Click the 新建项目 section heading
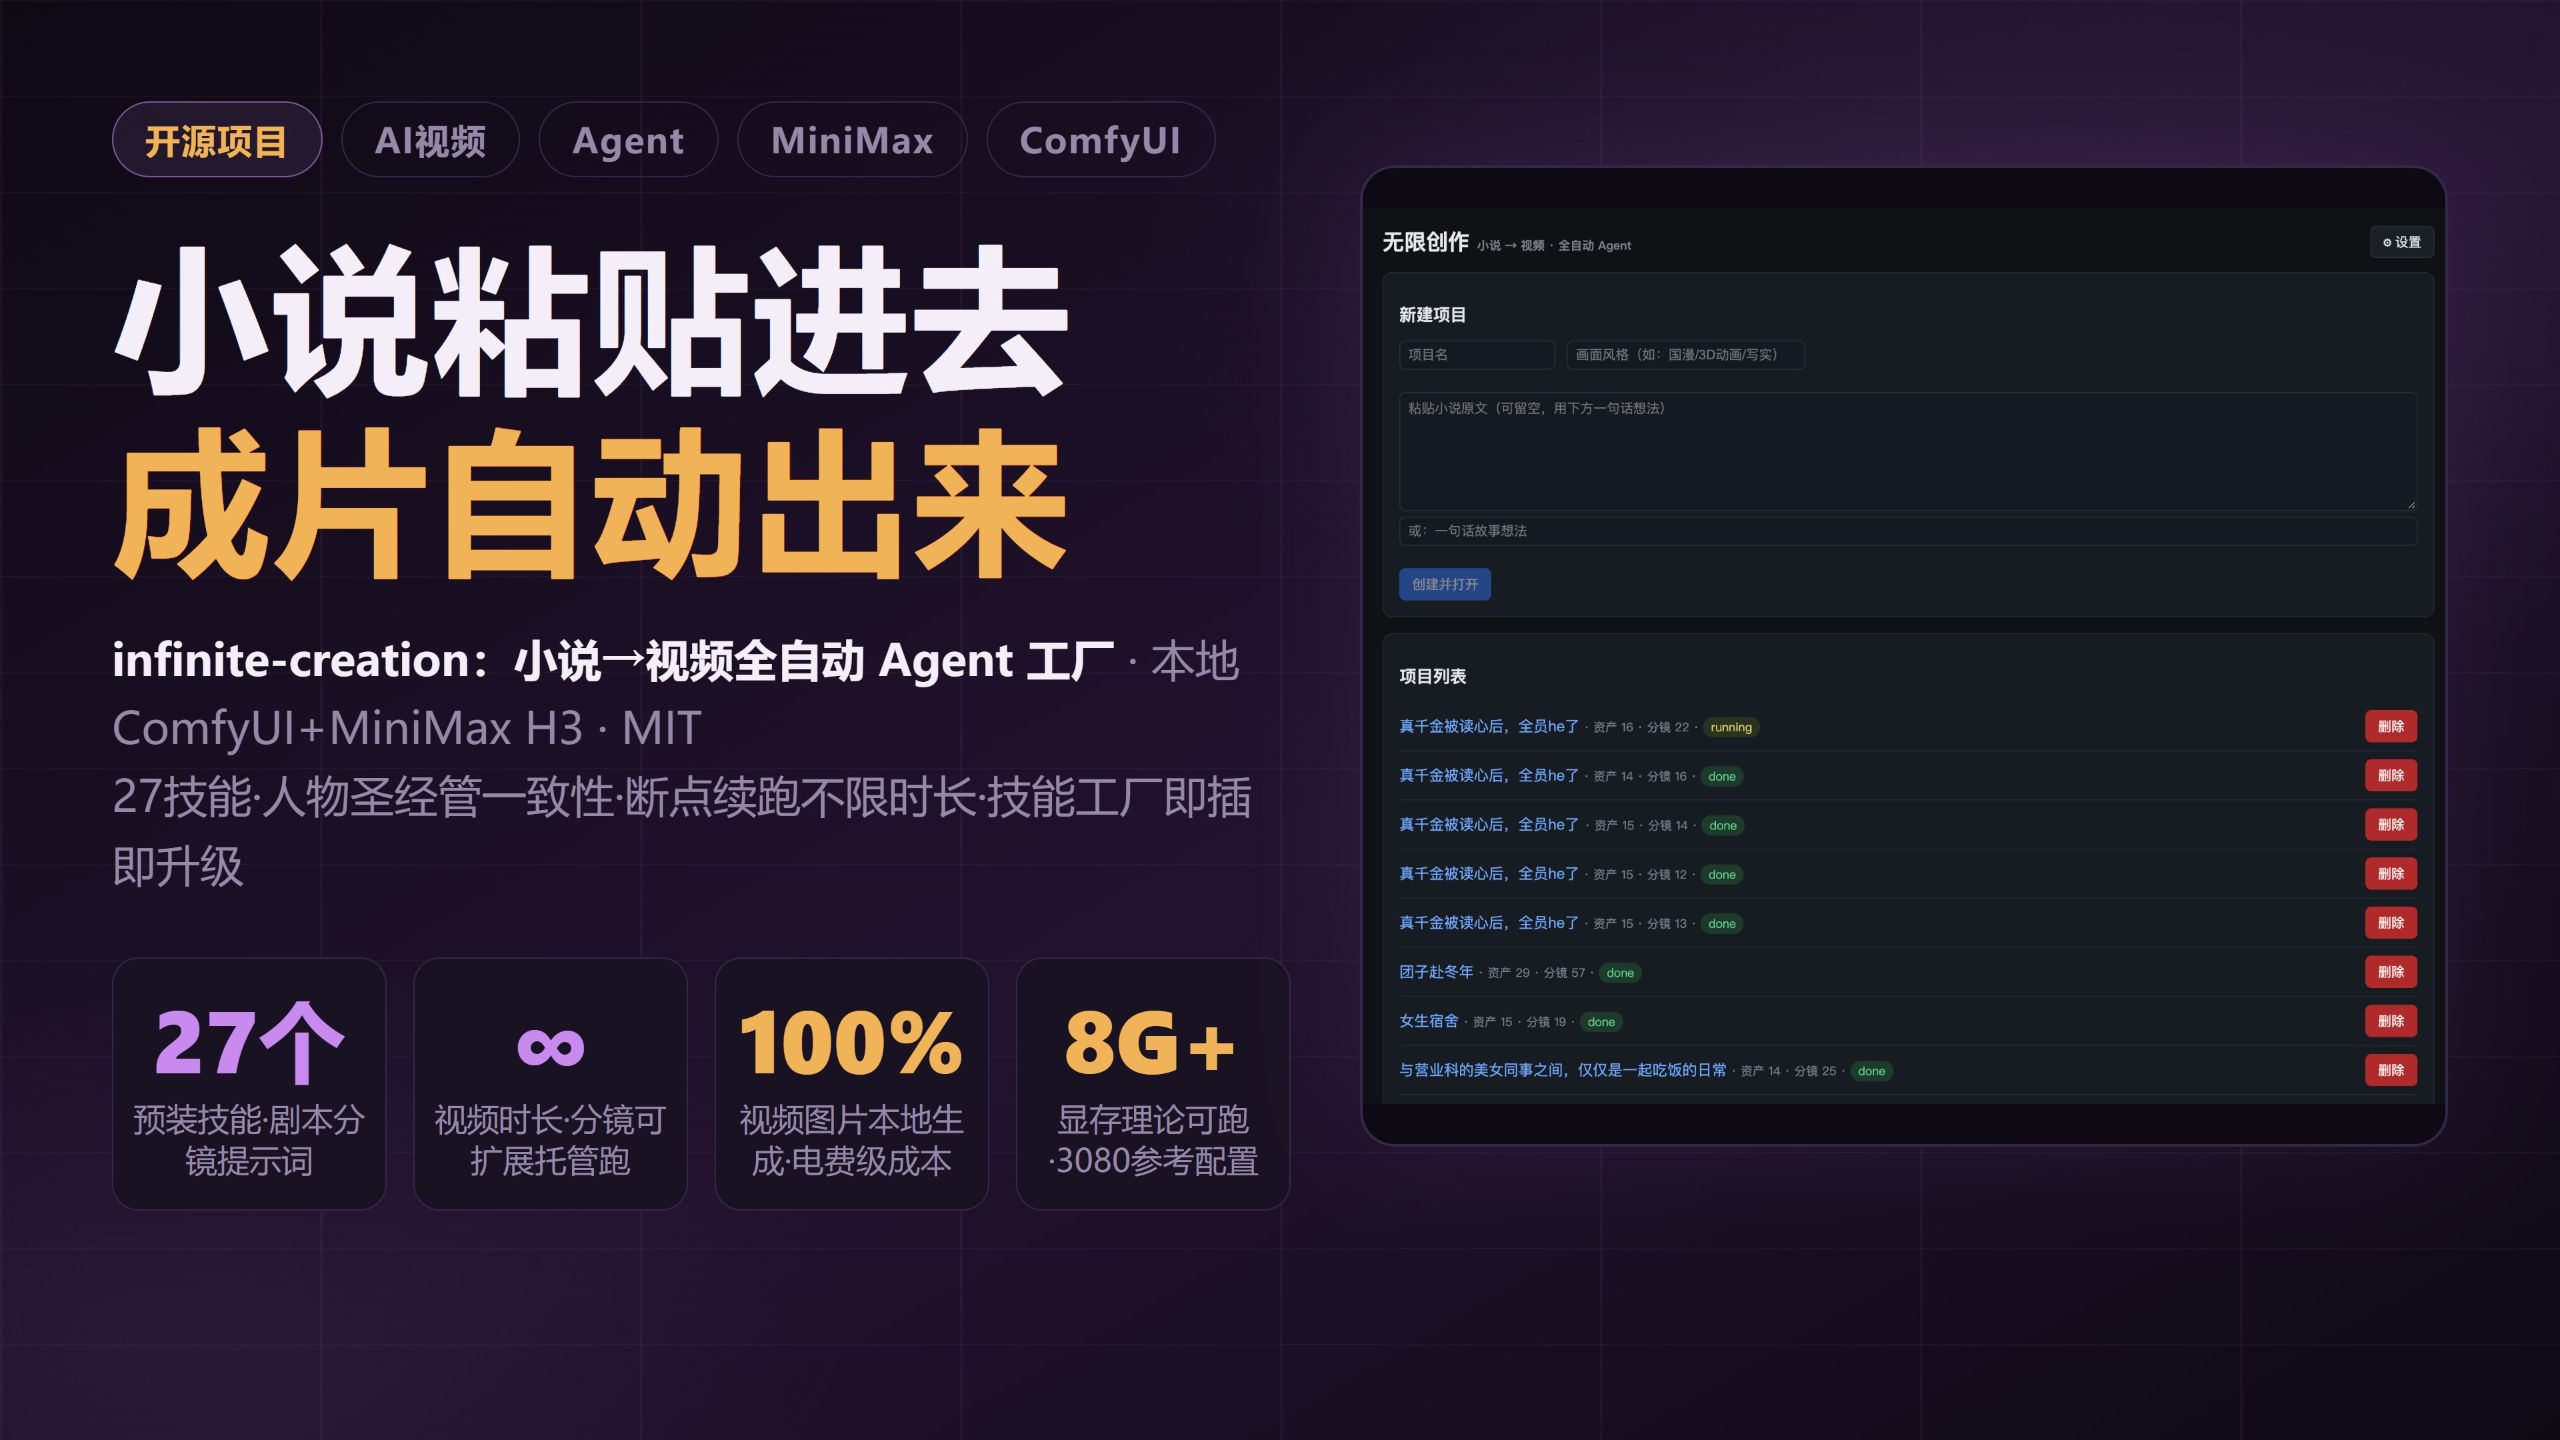The height and width of the screenshot is (1440, 2560). click(1432, 315)
